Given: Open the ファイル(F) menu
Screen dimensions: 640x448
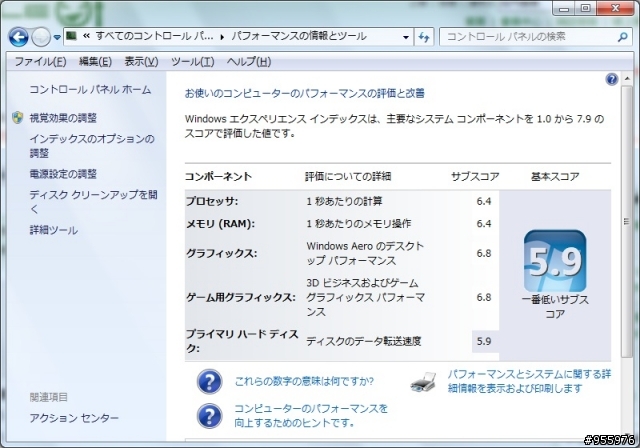Looking at the screenshot, I should [40, 62].
